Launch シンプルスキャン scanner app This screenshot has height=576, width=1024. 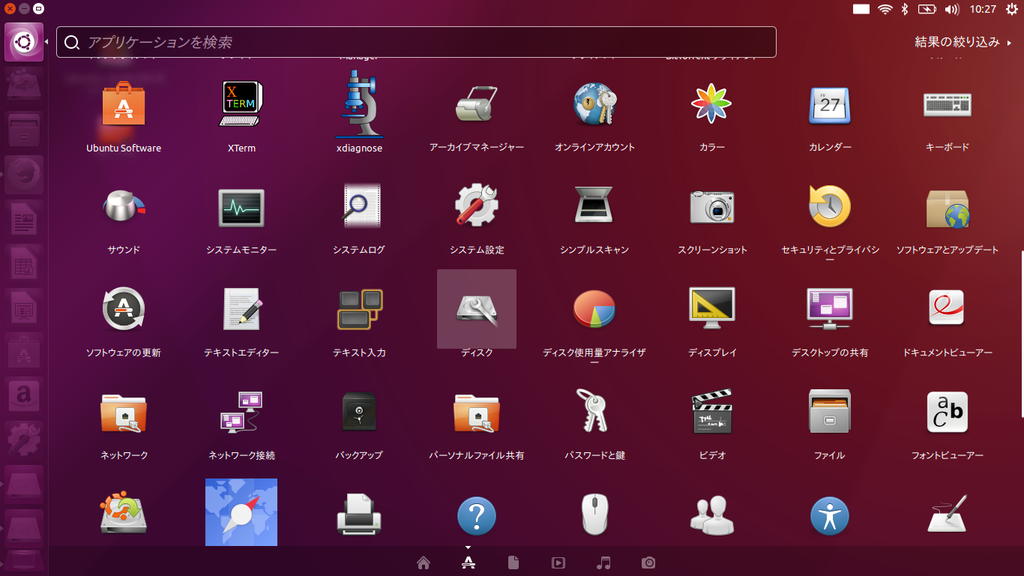pyautogui.click(x=594, y=206)
